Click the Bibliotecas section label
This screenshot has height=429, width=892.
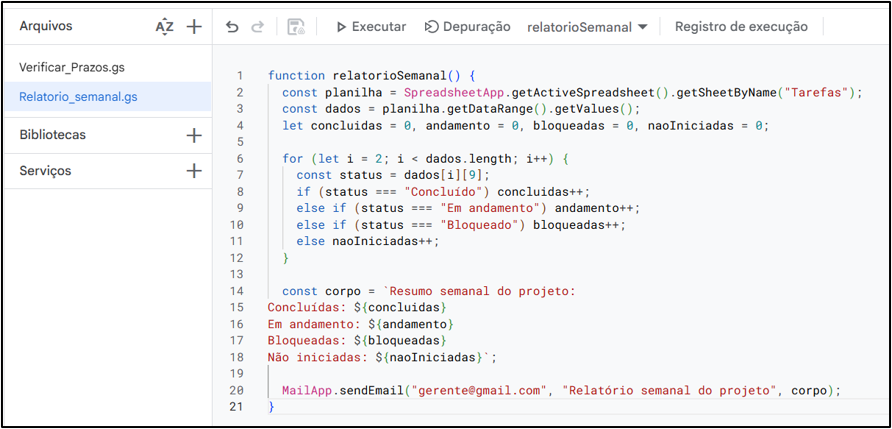[52, 135]
